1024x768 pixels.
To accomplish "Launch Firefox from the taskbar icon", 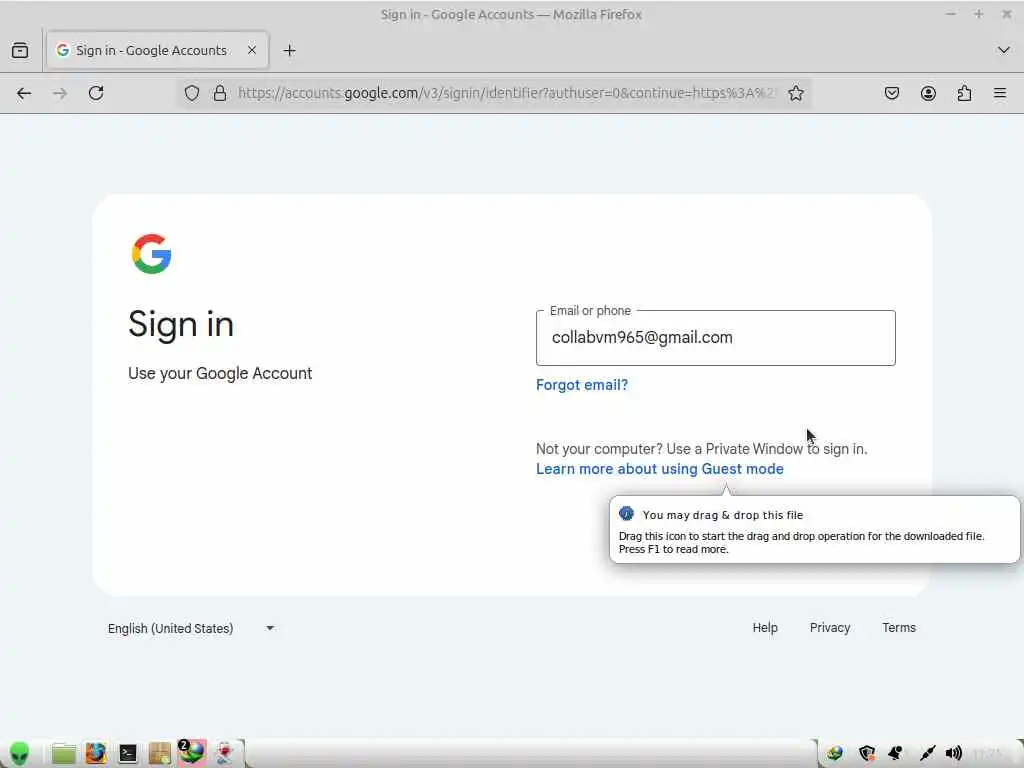I will [95, 754].
